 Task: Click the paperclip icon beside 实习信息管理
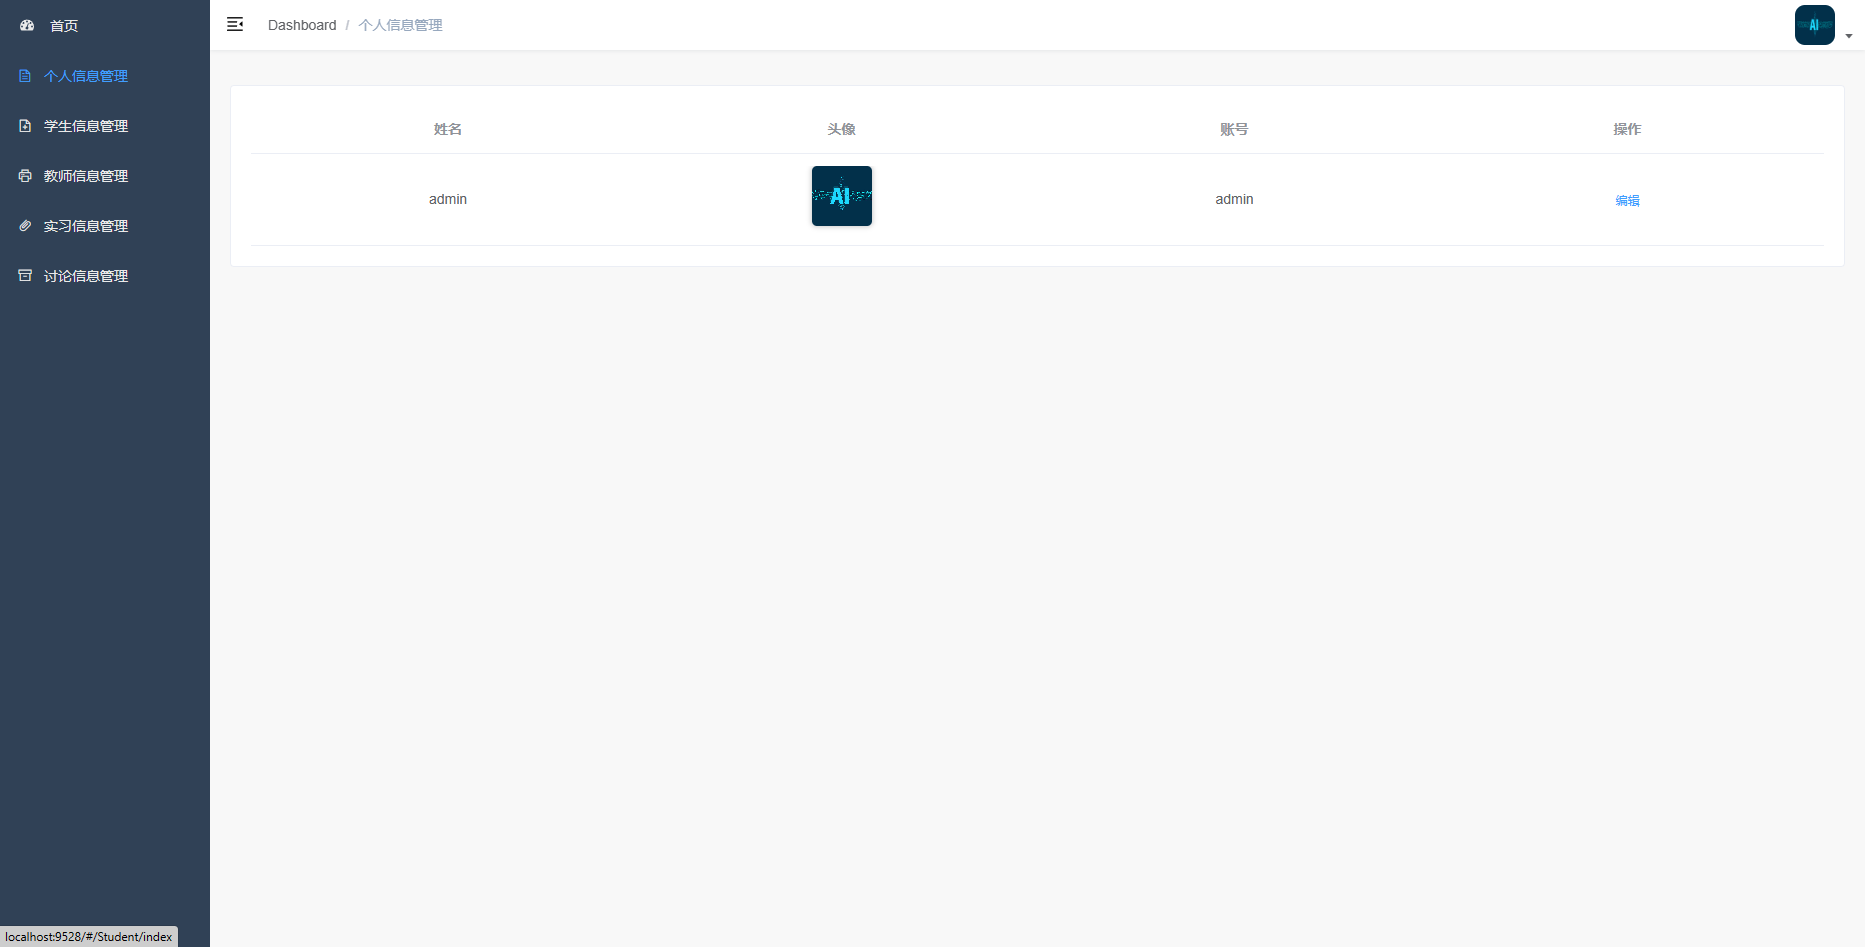coord(25,226)
